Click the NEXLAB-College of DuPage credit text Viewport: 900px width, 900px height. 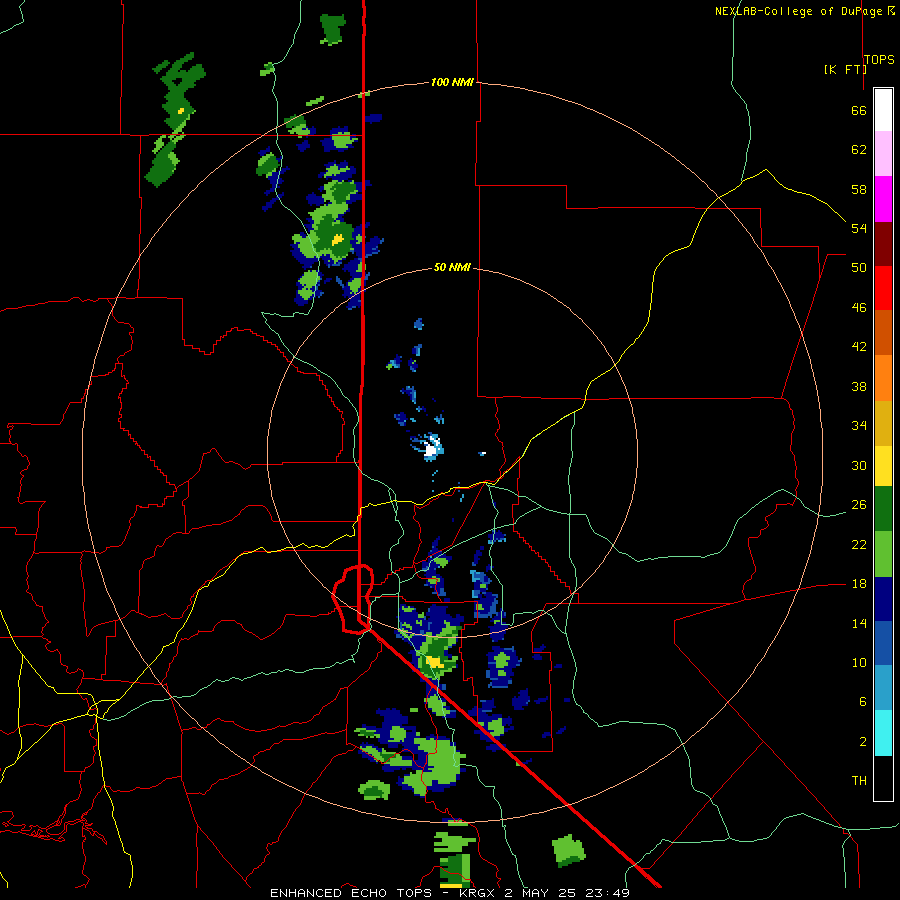coord(799,11)
